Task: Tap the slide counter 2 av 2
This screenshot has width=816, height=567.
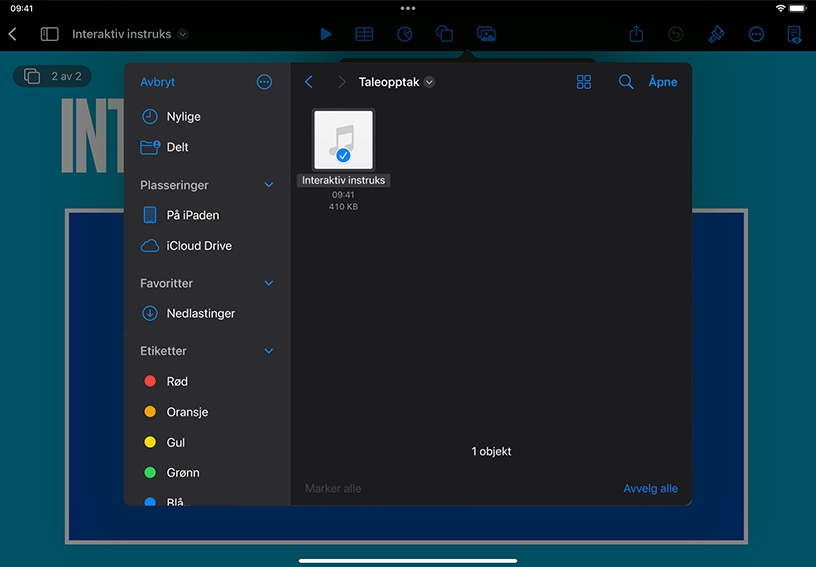Action: (x=52, y=76)
